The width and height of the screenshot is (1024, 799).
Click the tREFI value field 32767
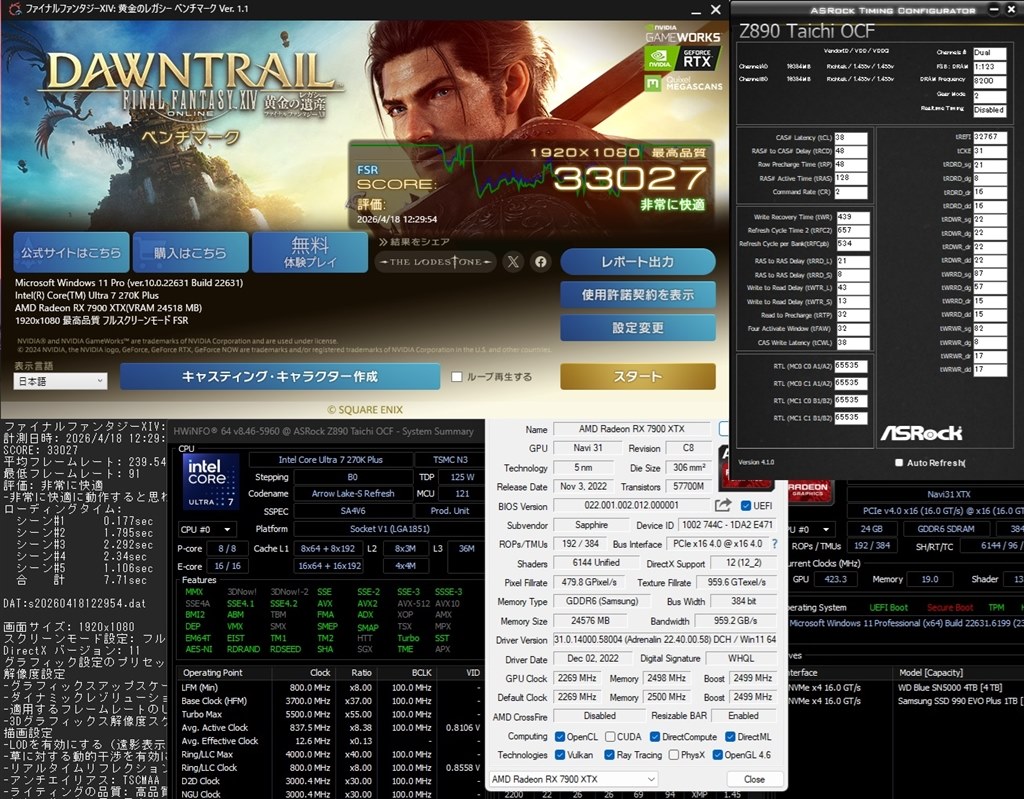coord(989,137)
